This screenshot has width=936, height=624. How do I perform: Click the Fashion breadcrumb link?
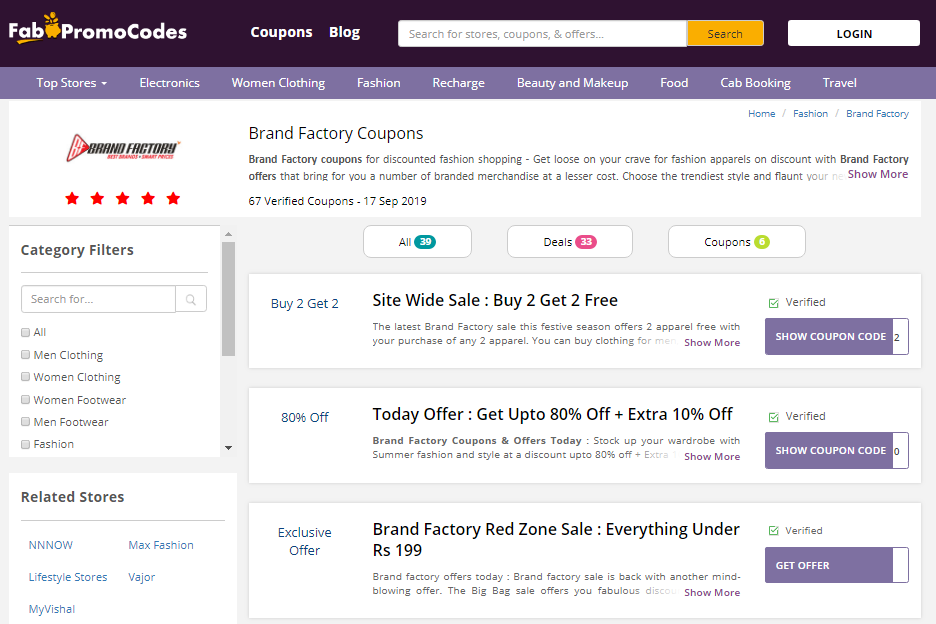tap(810, 113)
